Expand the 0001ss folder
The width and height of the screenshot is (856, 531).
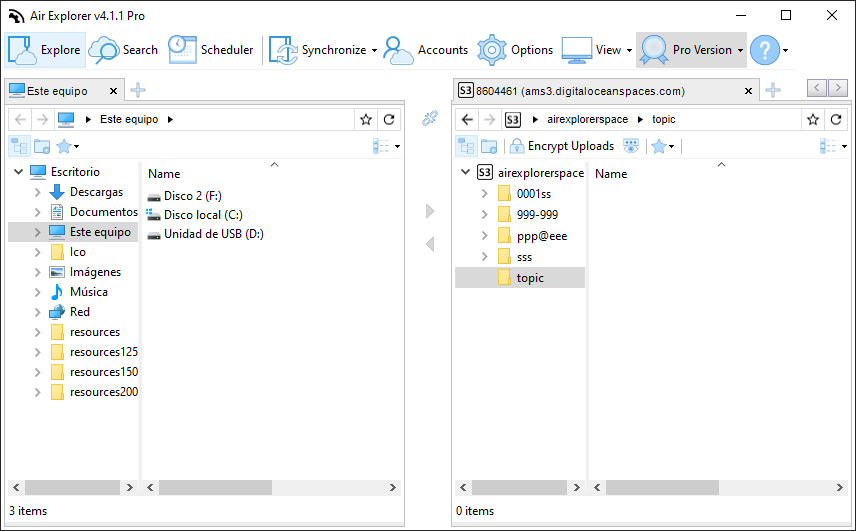tap(484, 194)
